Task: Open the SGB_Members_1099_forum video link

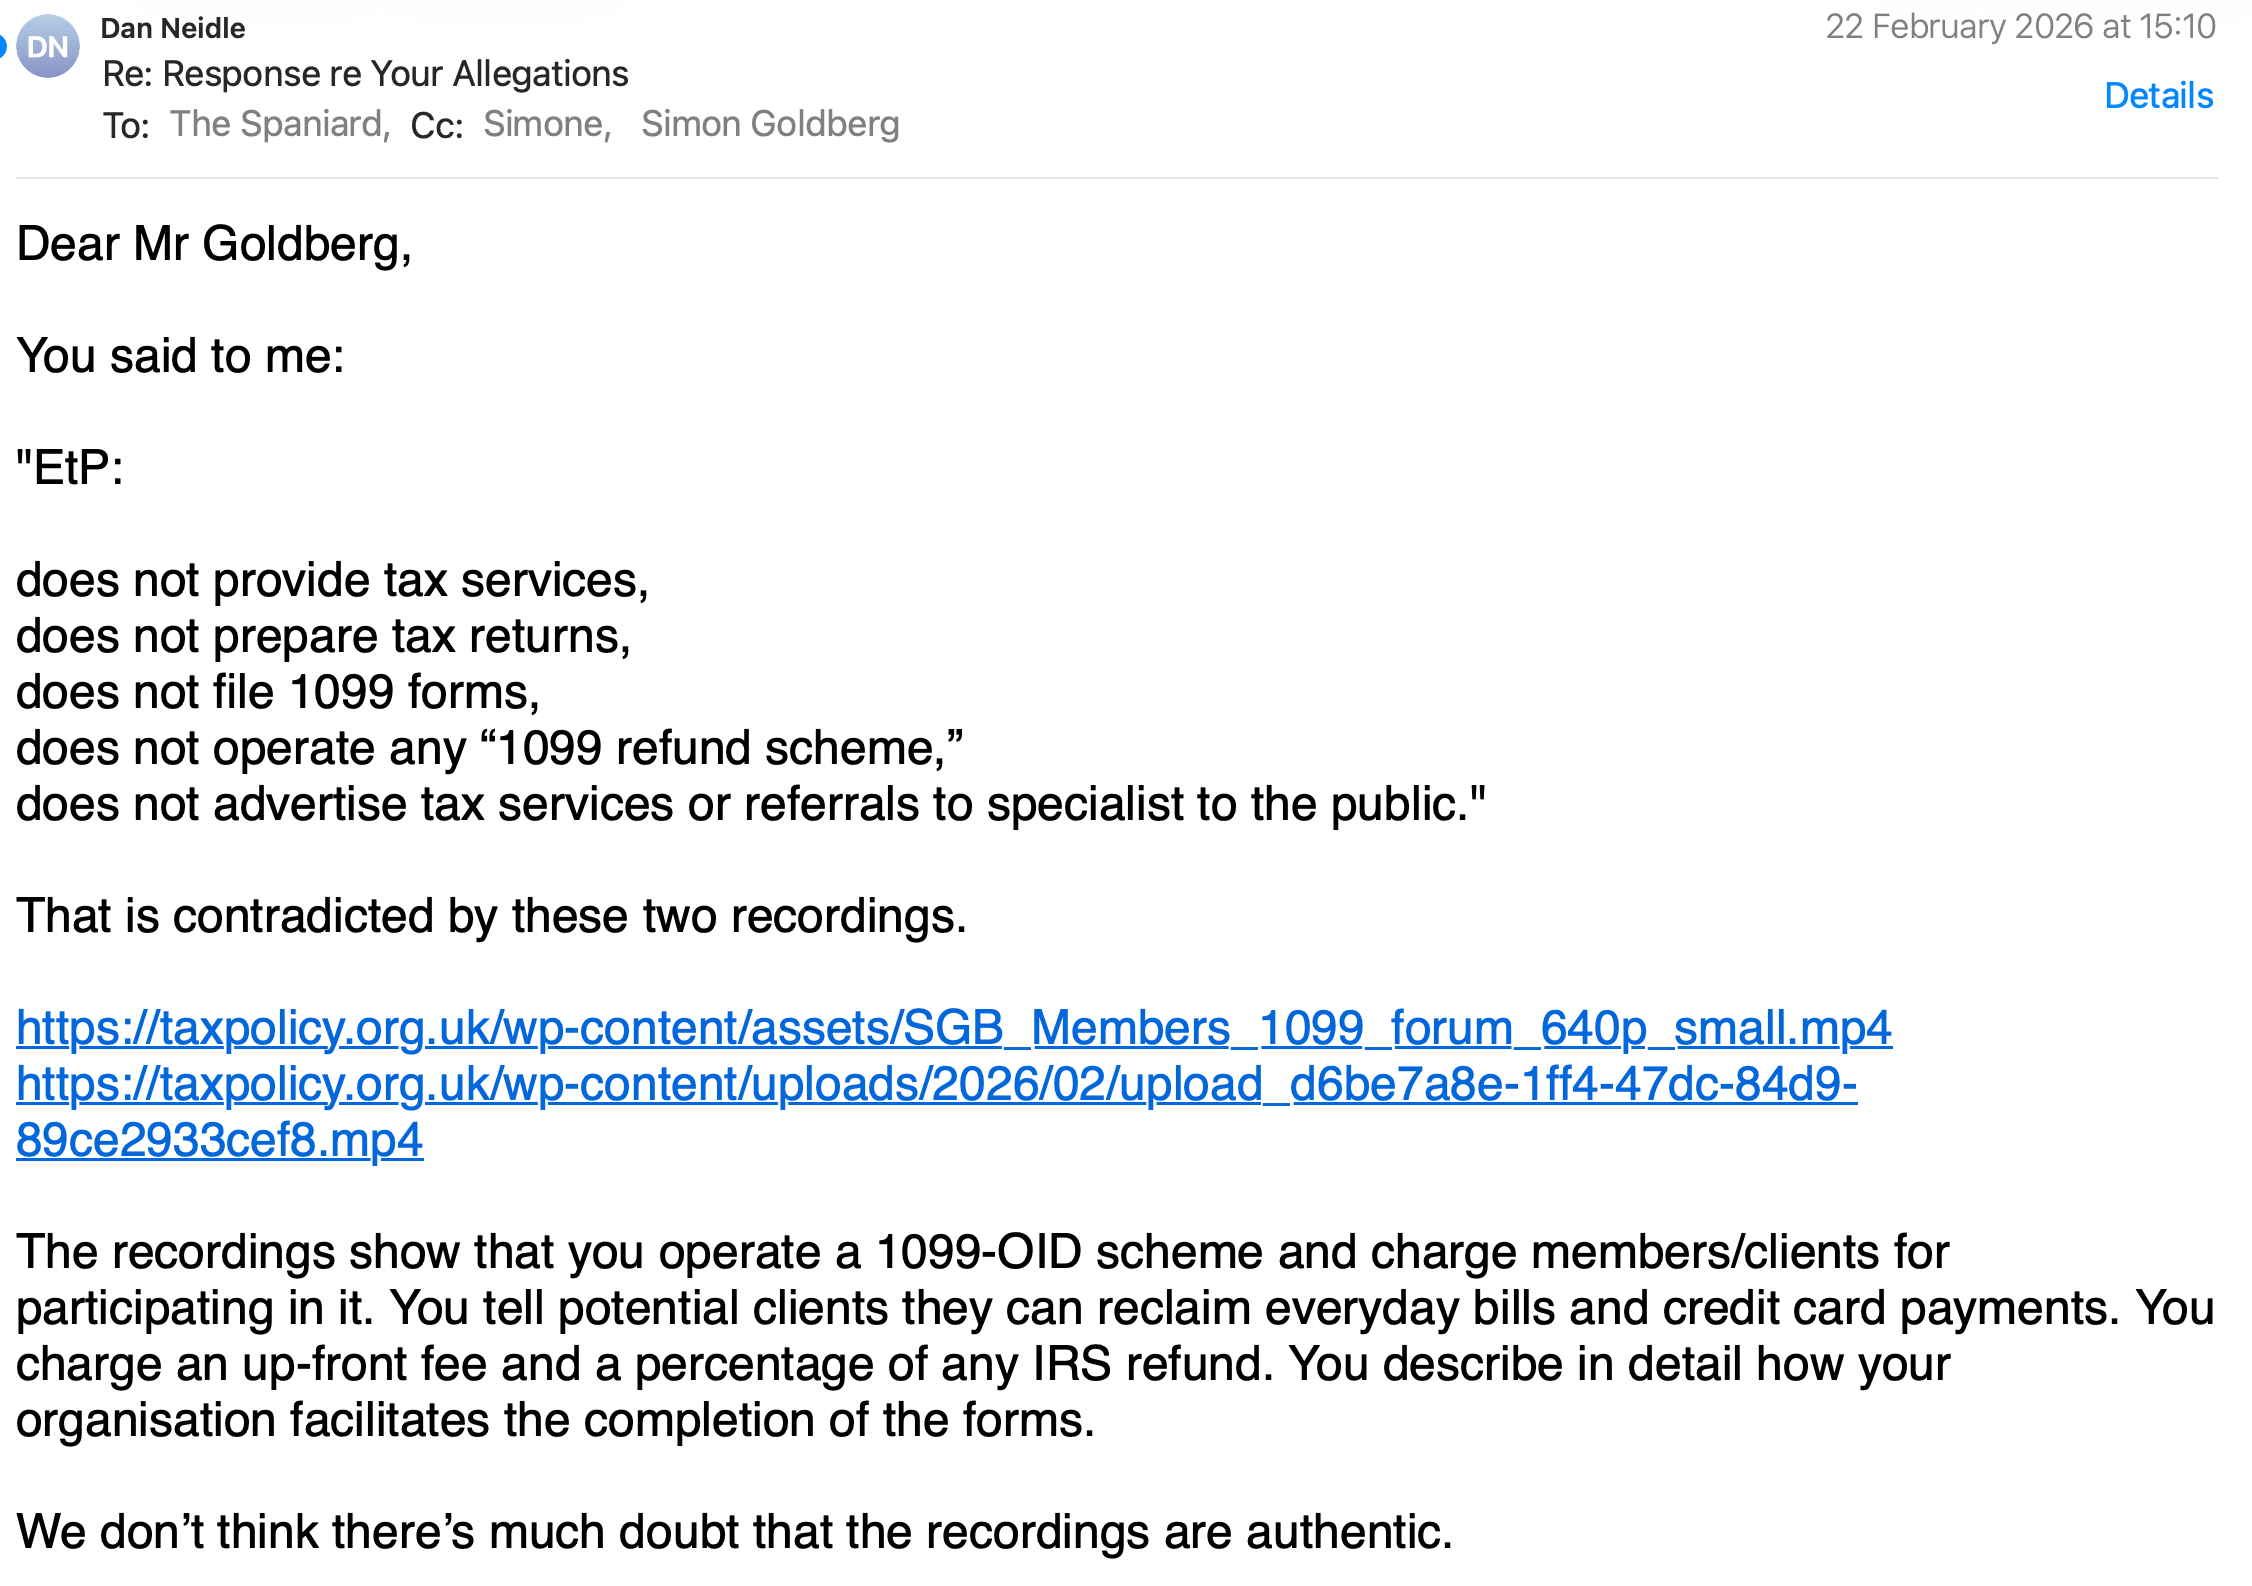Action: [x=954, y=1028]
